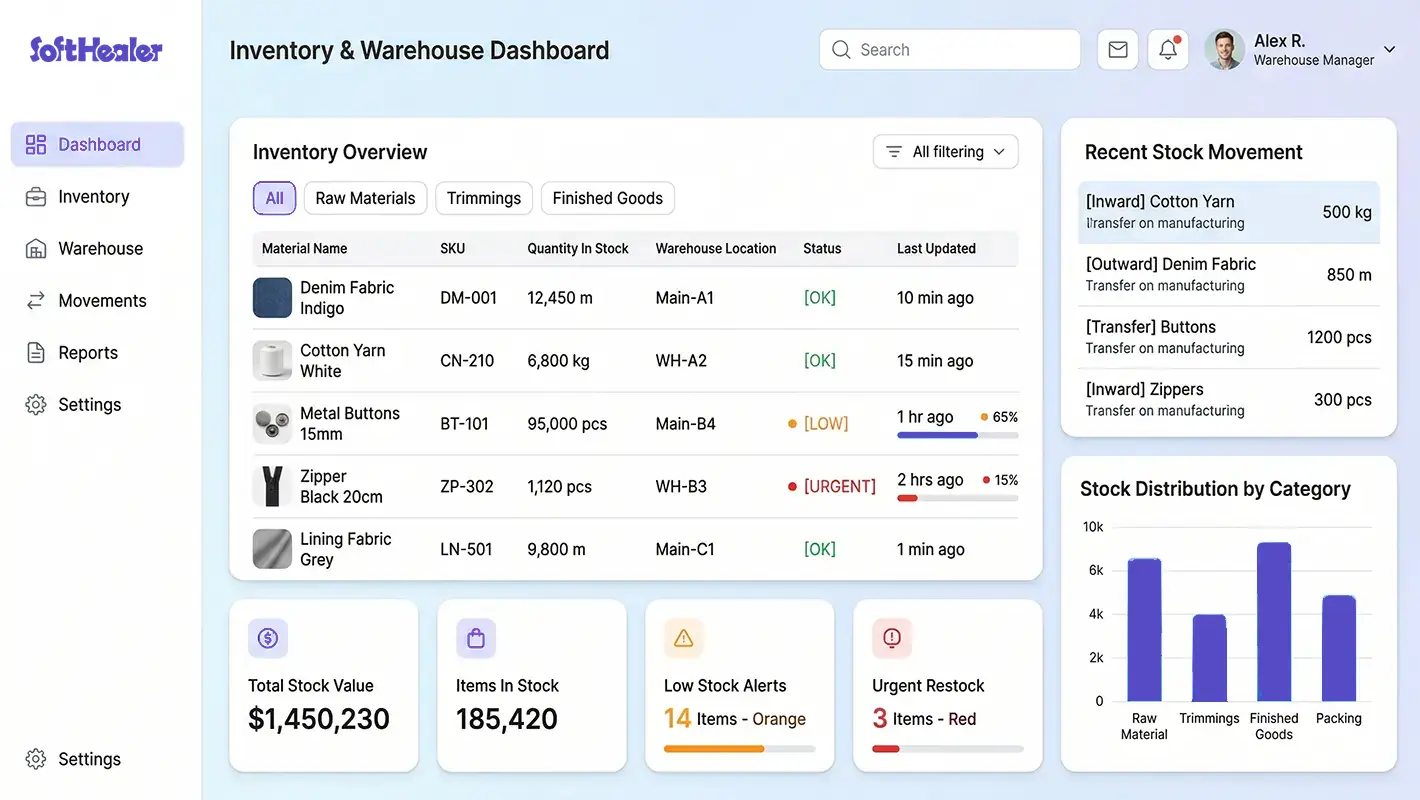The width and height of the screenshot is (1420, 800).
Task: Click the Low Stock Alerts warning icon
Action: coord(683,638)
